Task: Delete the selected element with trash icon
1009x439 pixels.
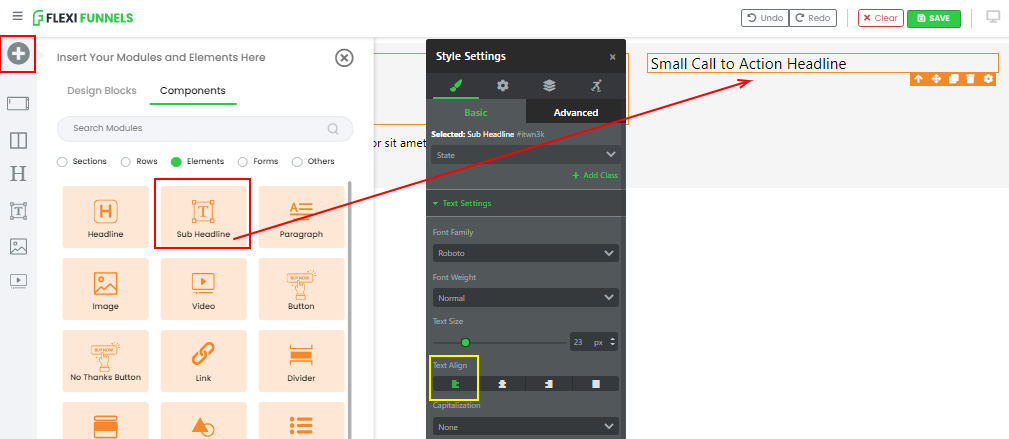Action: (970, 79)
